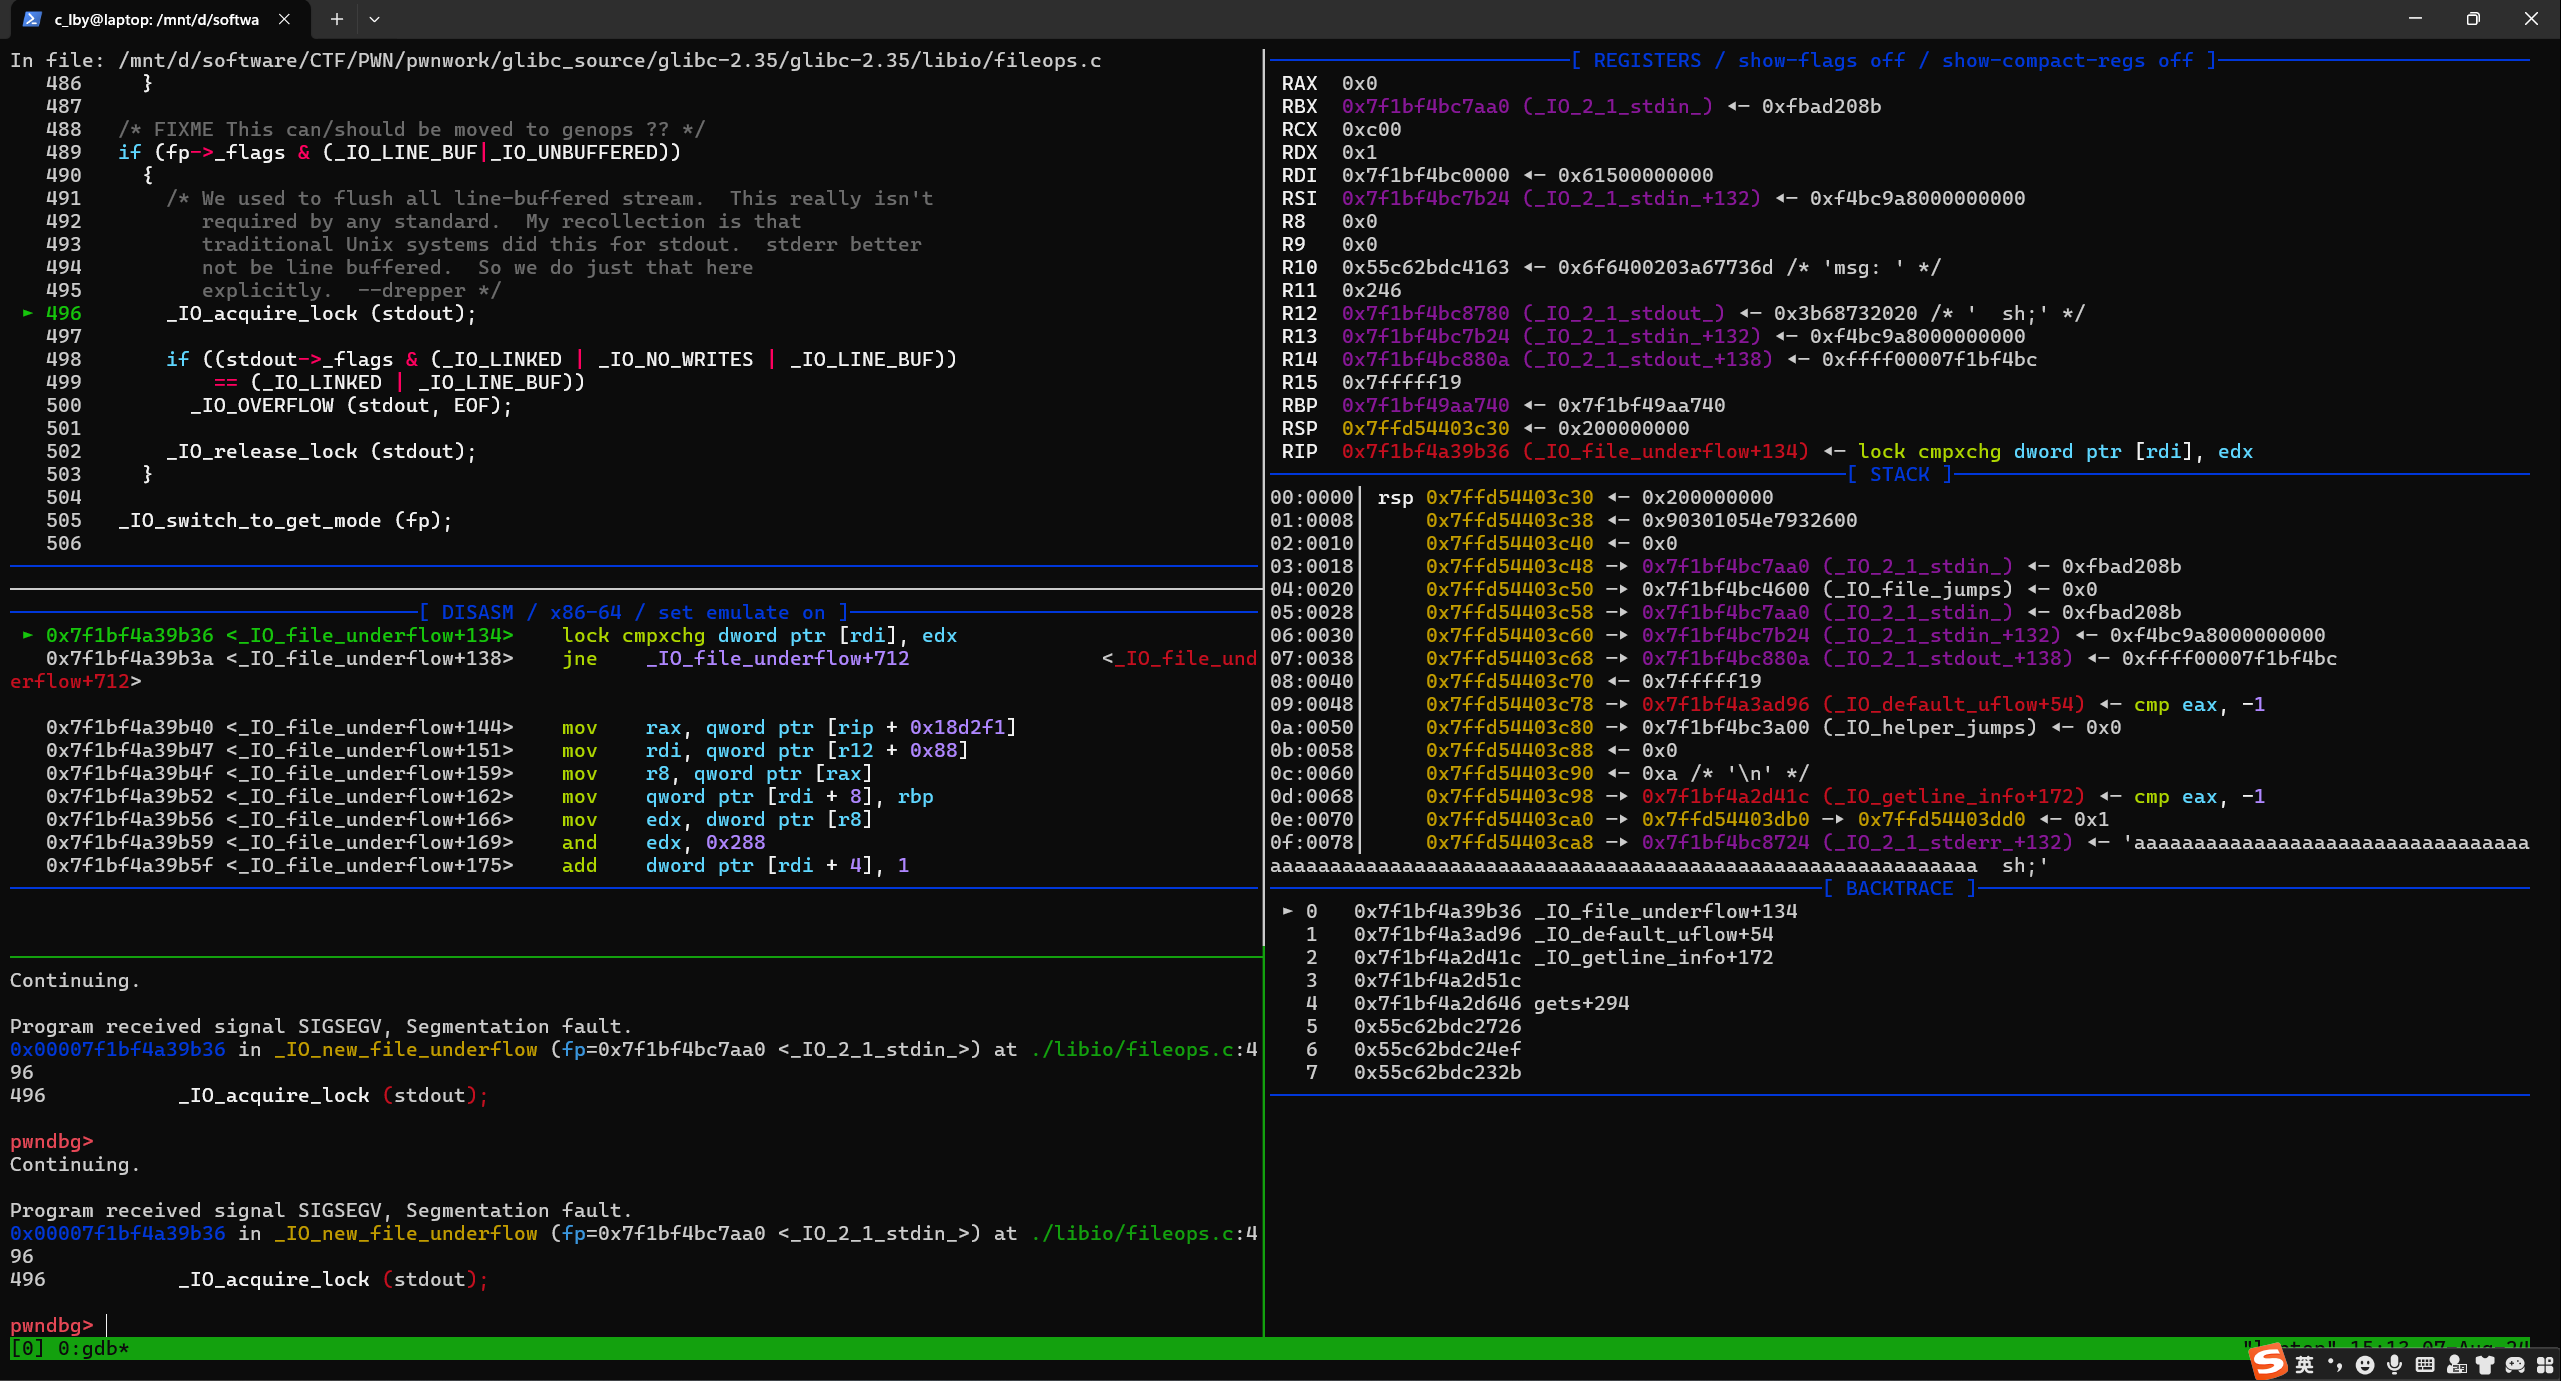Open the Sogou soft keyboard icon

coord(2425,1365)
